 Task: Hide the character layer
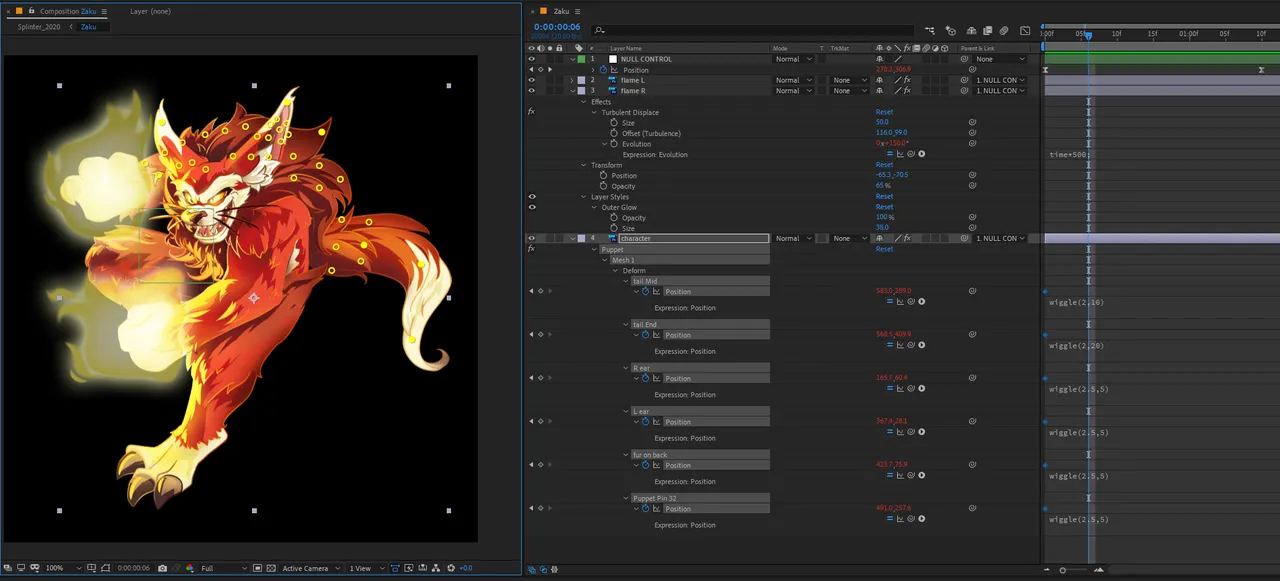pyautogui.click(x=531, y=239)
